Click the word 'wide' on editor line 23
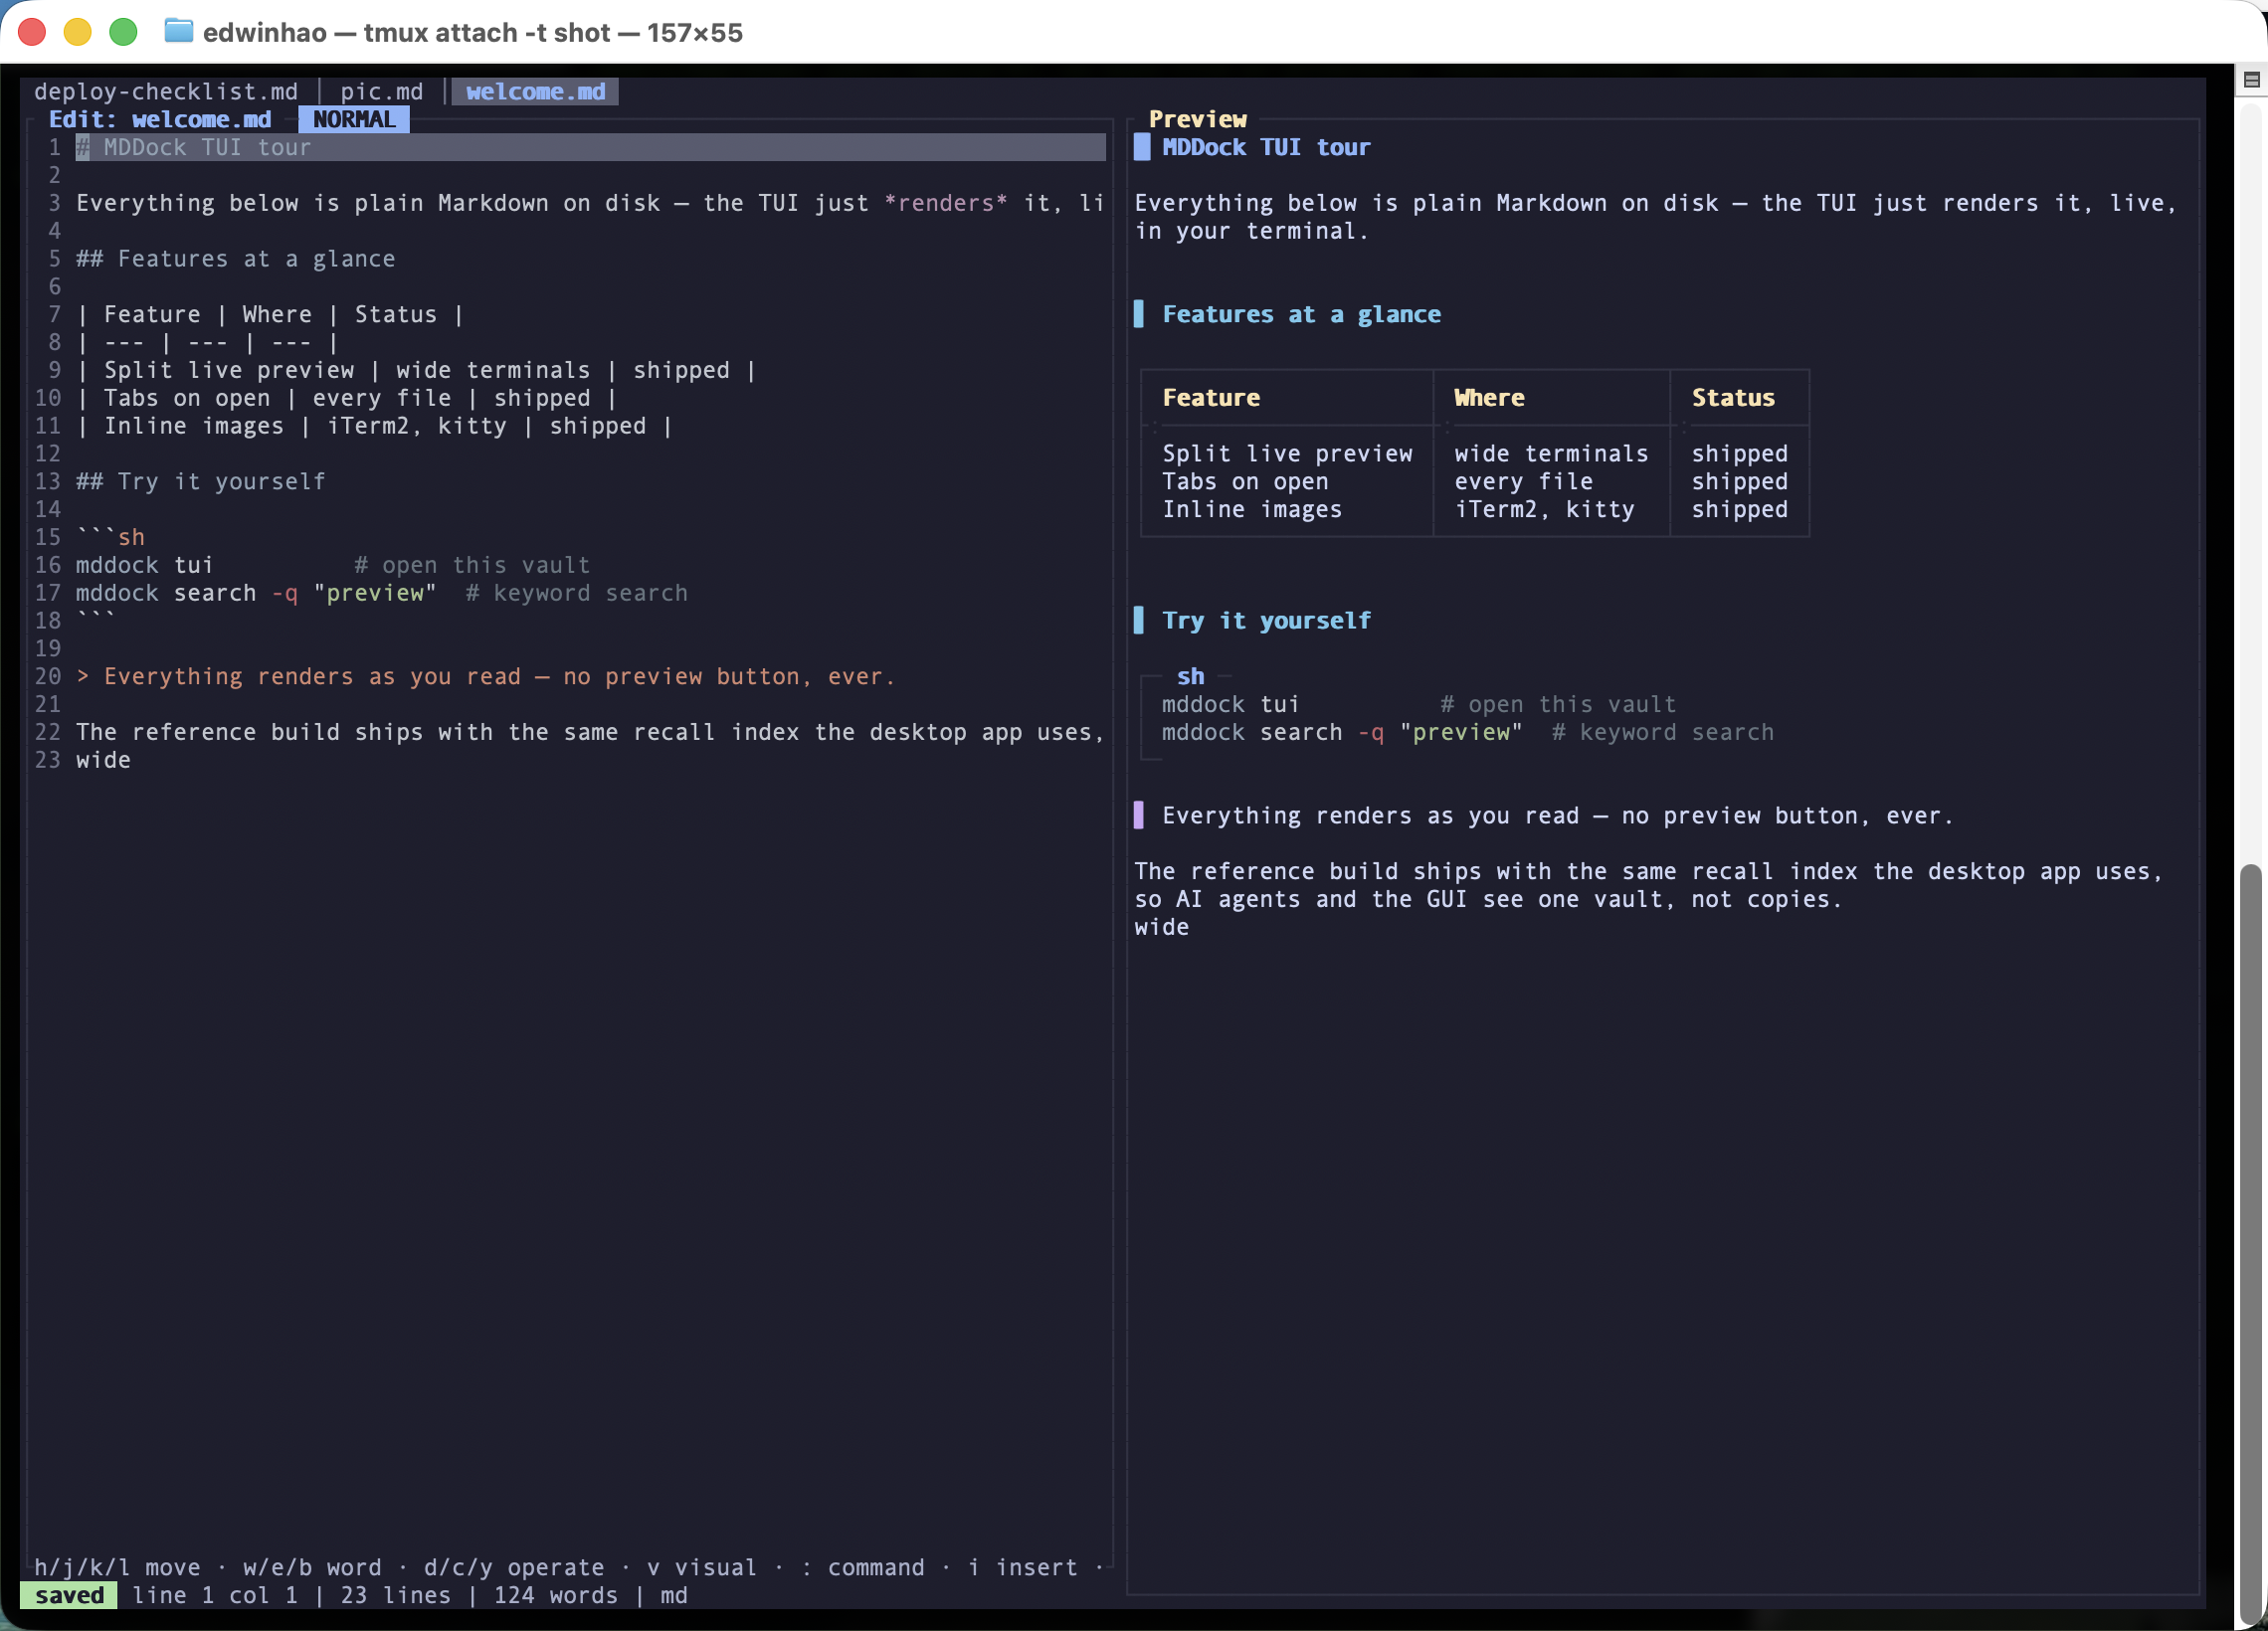This screenshot has height=1631, width=2268. pos(103,760)
